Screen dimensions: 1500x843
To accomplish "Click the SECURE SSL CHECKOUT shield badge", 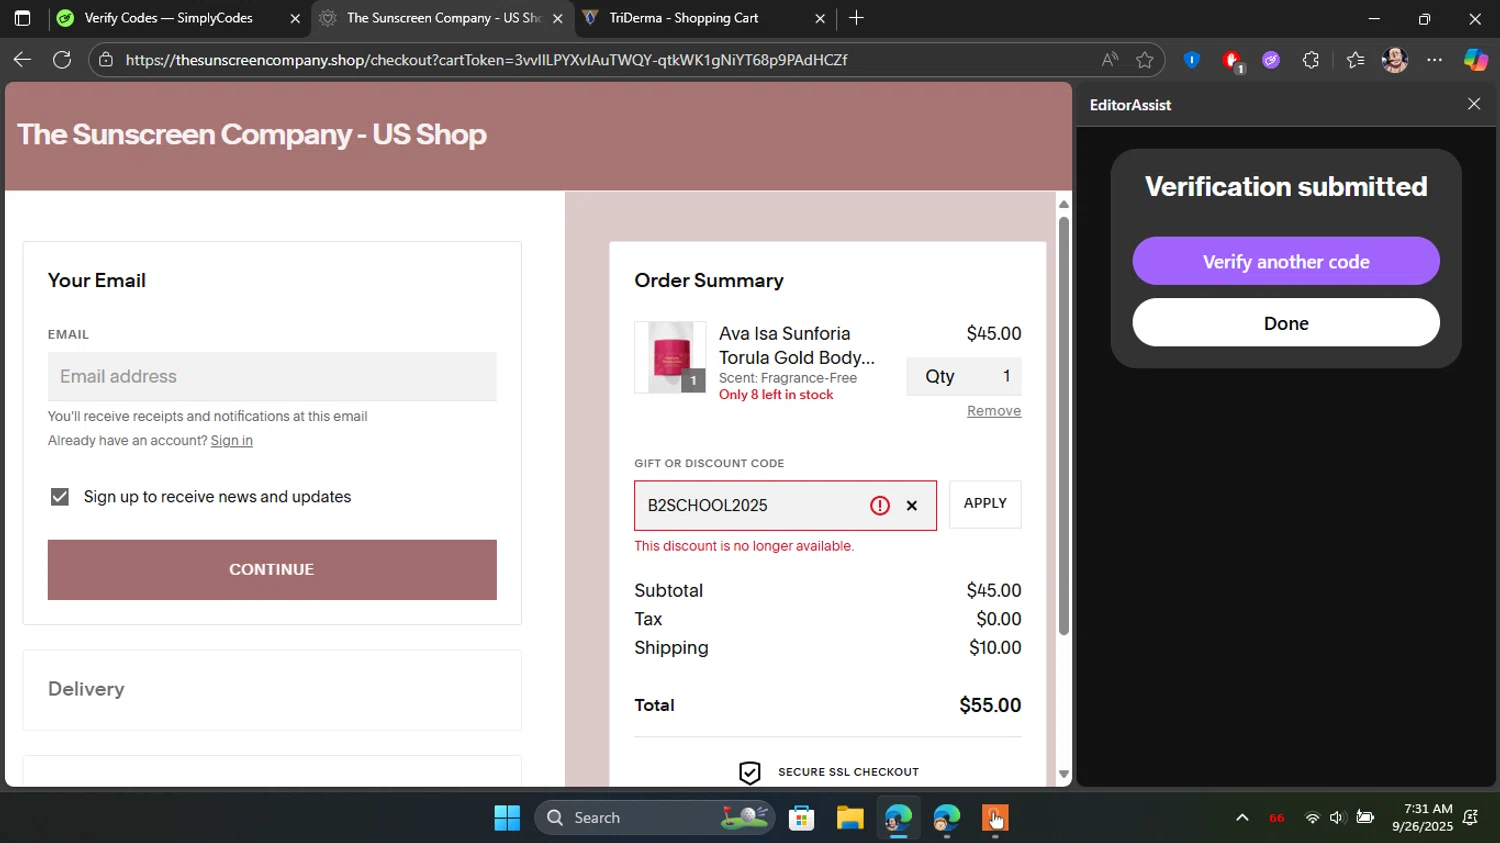I will 750,772.
